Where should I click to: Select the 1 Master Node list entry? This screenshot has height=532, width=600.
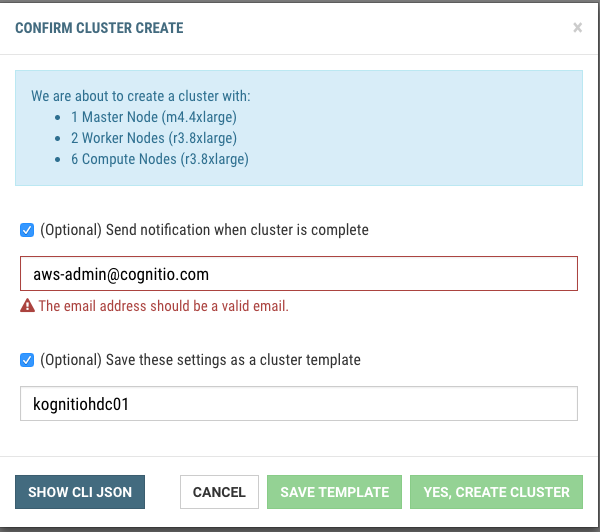click(x=153, y=117)
